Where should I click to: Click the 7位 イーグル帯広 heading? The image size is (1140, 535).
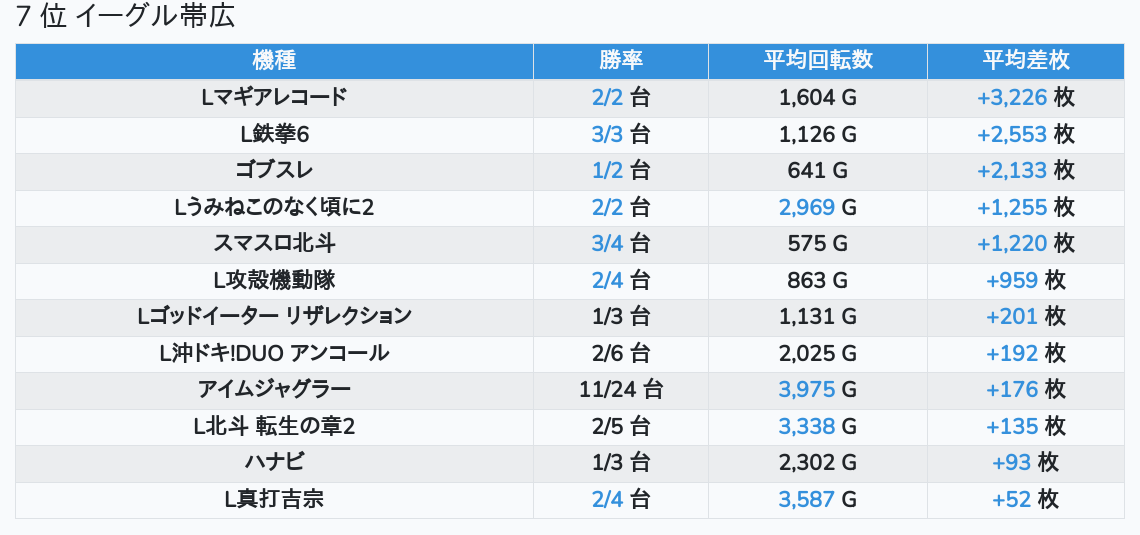(125, 17)
